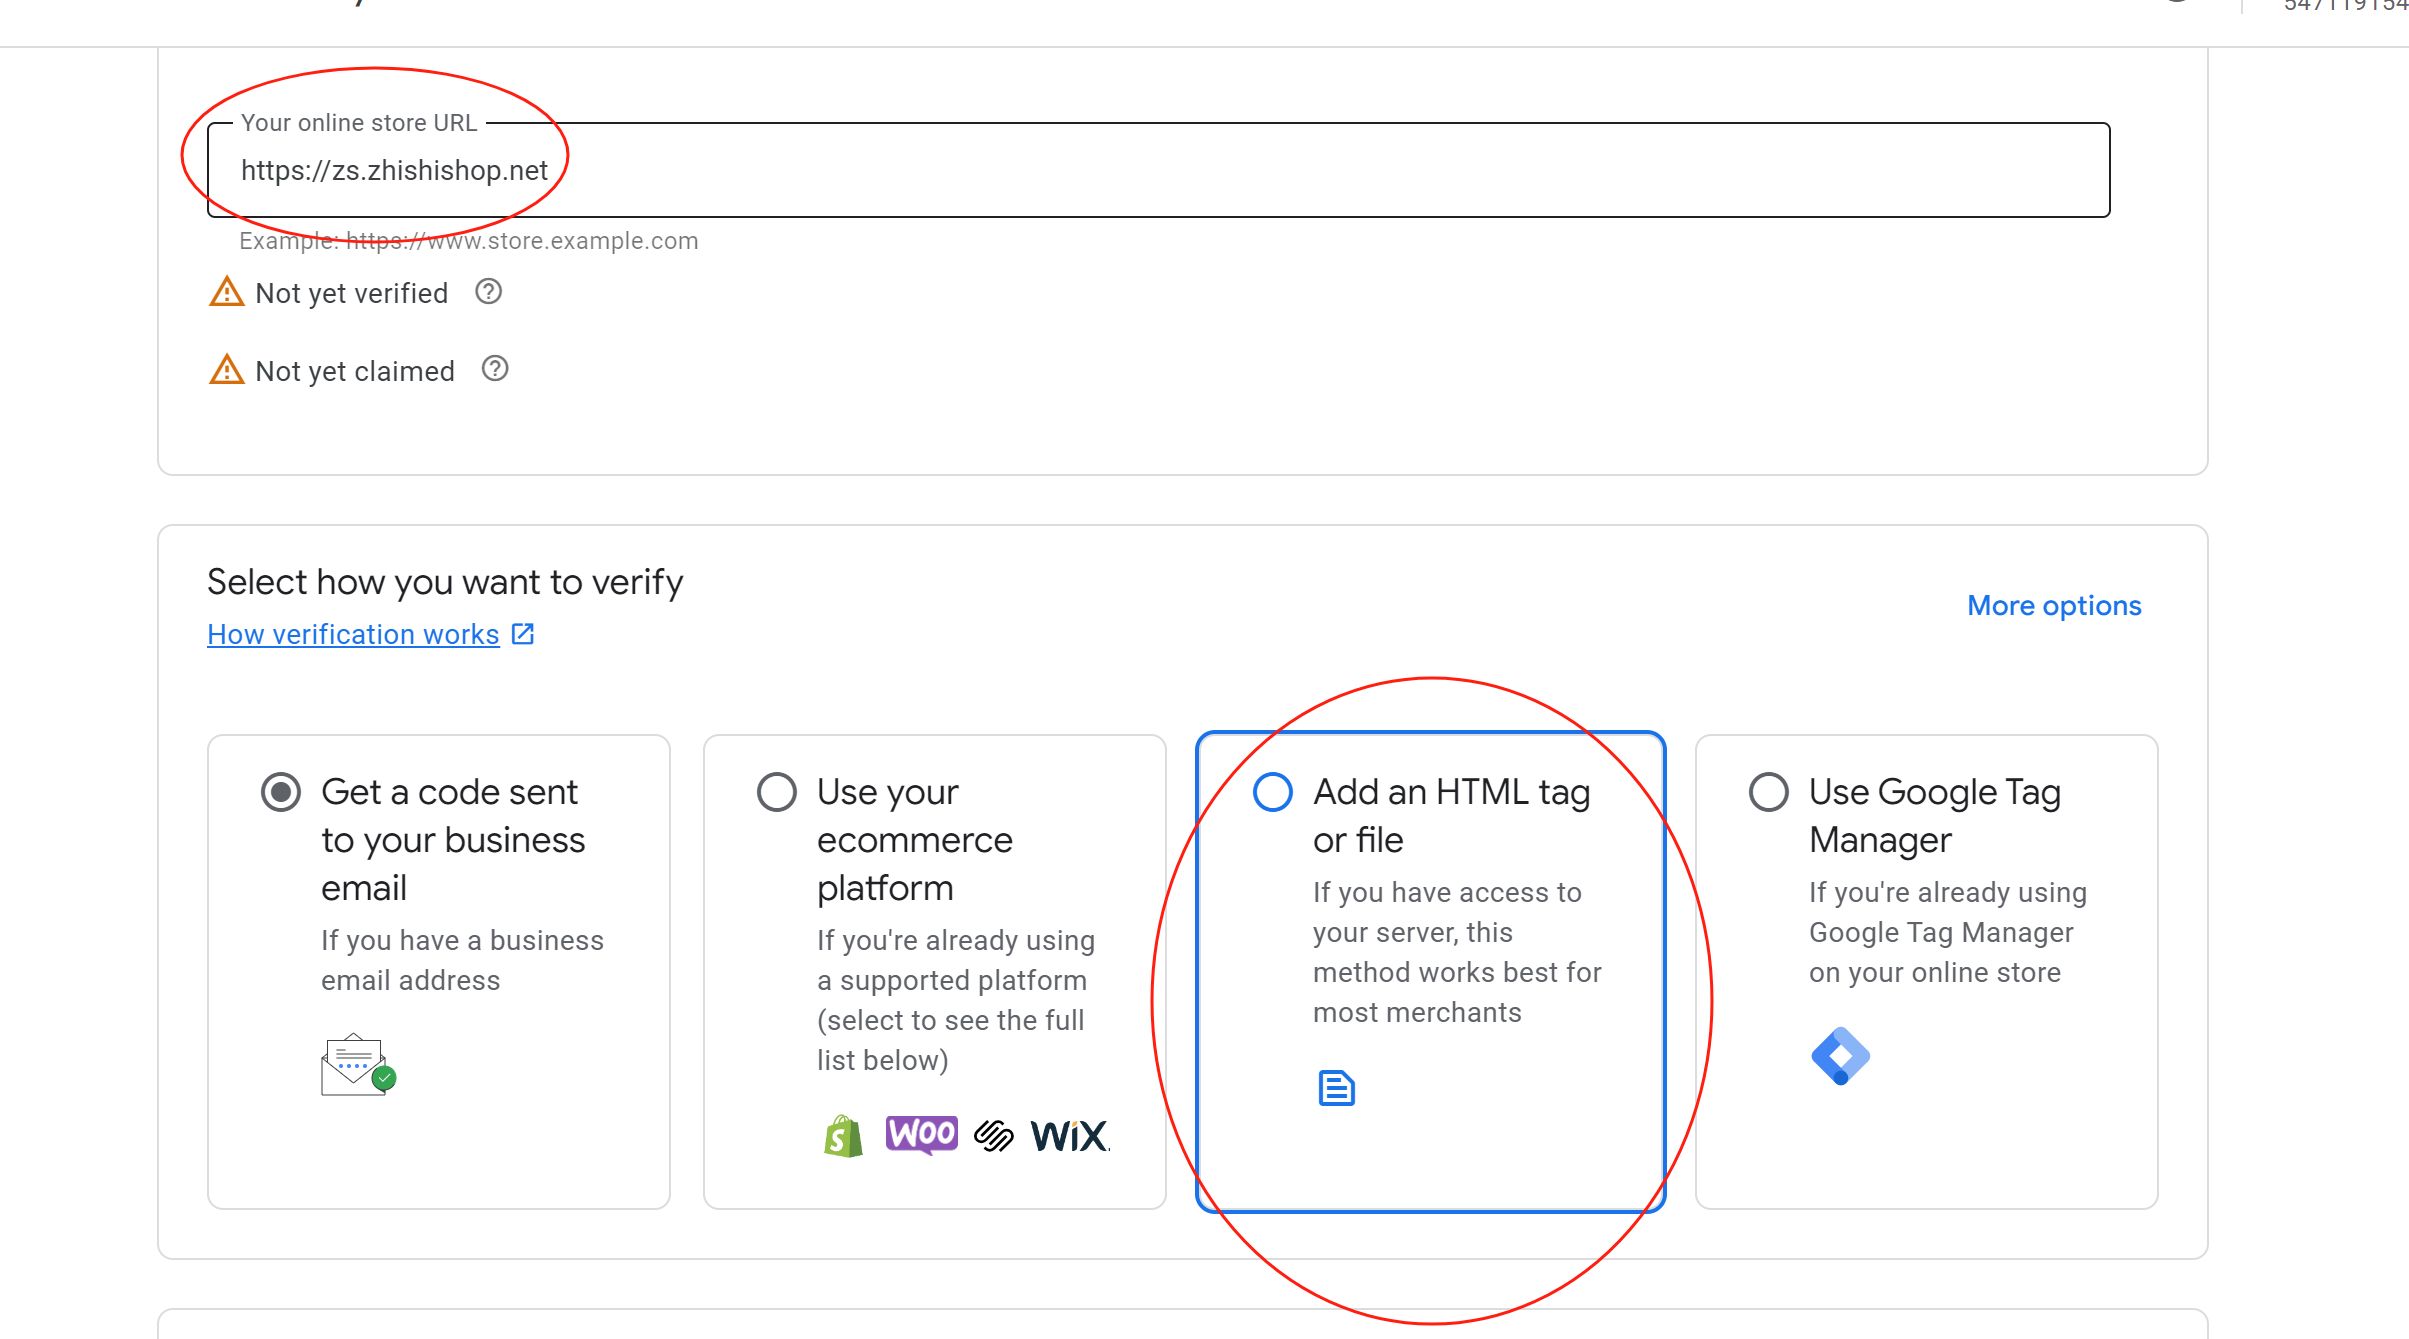
Task: Click the Squarespace logo icon
Action: (x=993, y=1136)
